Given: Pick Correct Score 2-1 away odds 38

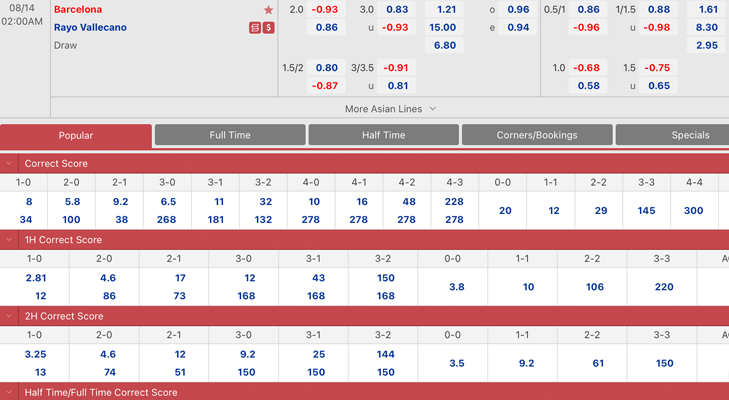Looking at the screenshot, I should [121, 220].
